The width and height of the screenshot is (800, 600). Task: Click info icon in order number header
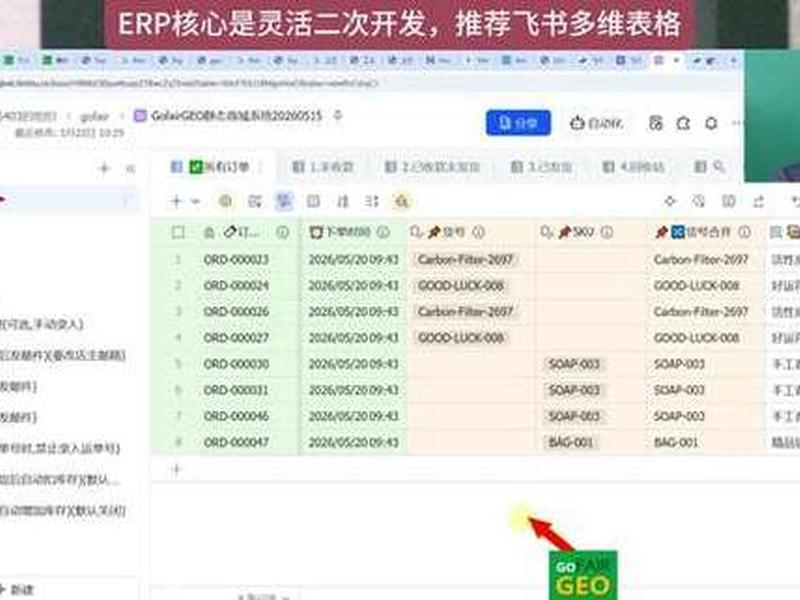click(282, 233)
